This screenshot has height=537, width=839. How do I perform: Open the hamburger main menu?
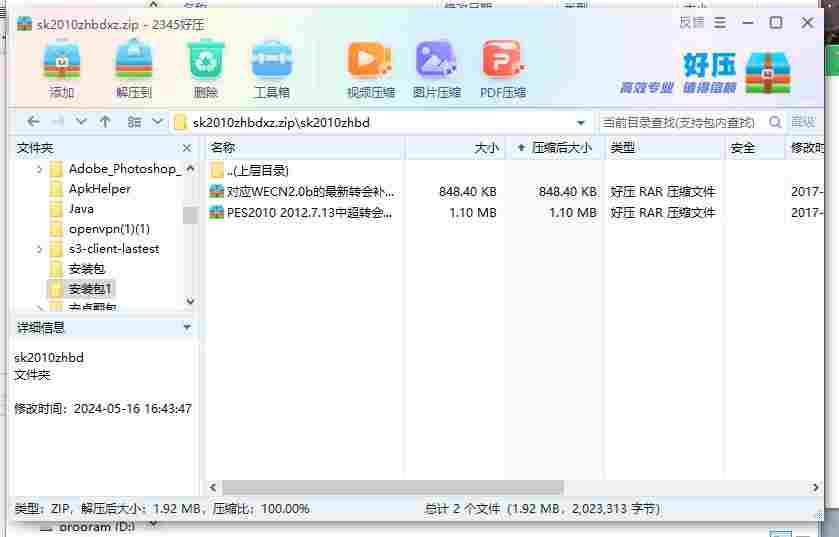(x=720, y=22)
